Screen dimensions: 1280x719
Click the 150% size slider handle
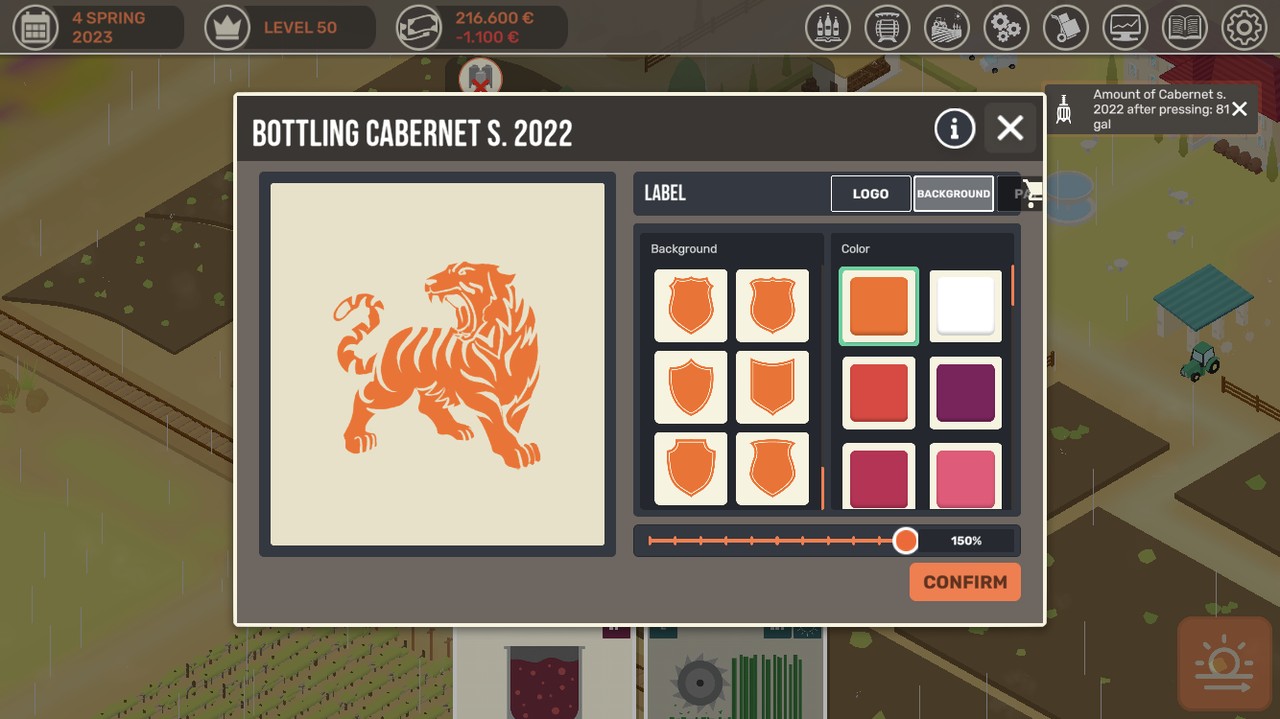point(905,541)
